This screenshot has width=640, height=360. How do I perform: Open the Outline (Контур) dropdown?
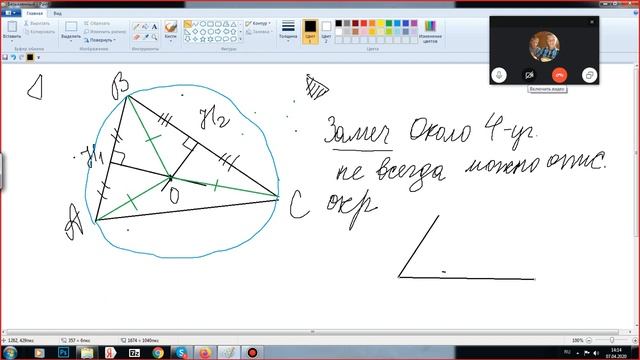click(x=258, y=24)
